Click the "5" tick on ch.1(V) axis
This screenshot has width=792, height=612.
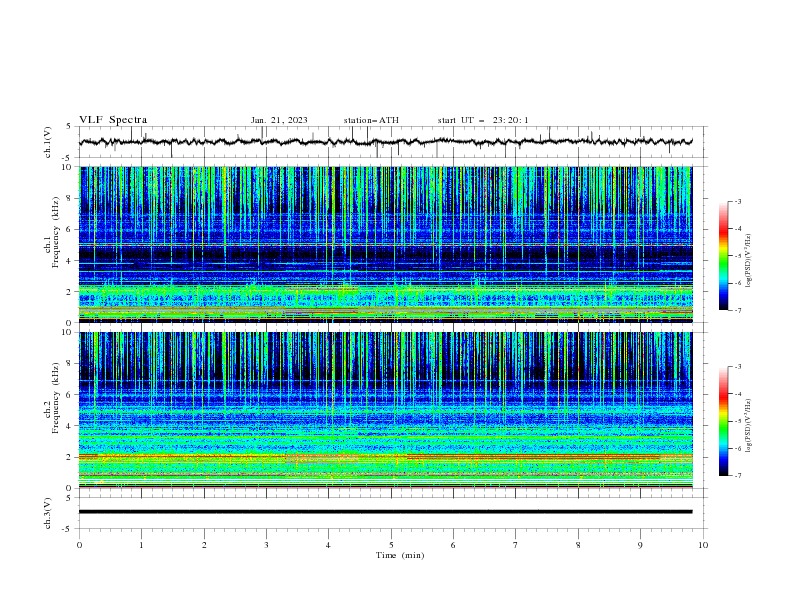tap(69, 127)
